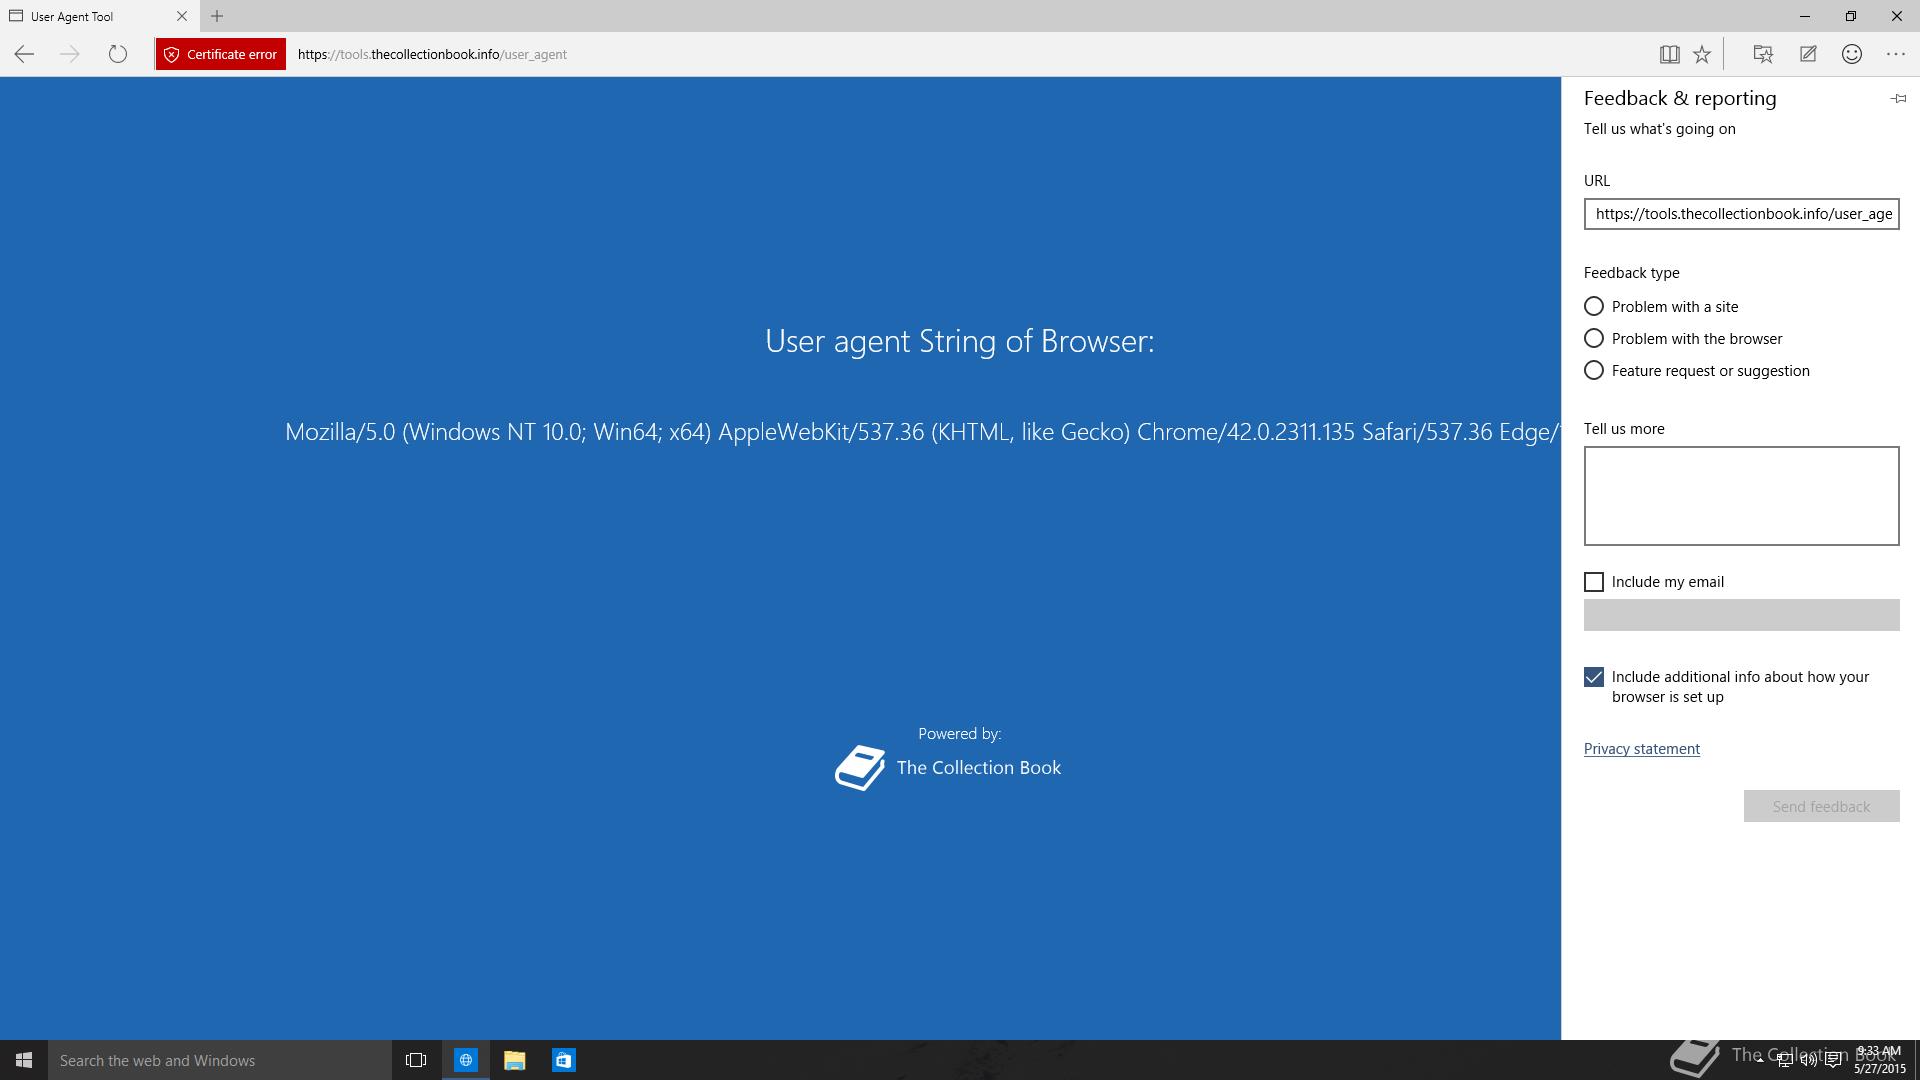Image resolution: width=1920 pixels, height=1080 pixels.
Task: Restore down the browser window
Action: tap(1851, 16)
